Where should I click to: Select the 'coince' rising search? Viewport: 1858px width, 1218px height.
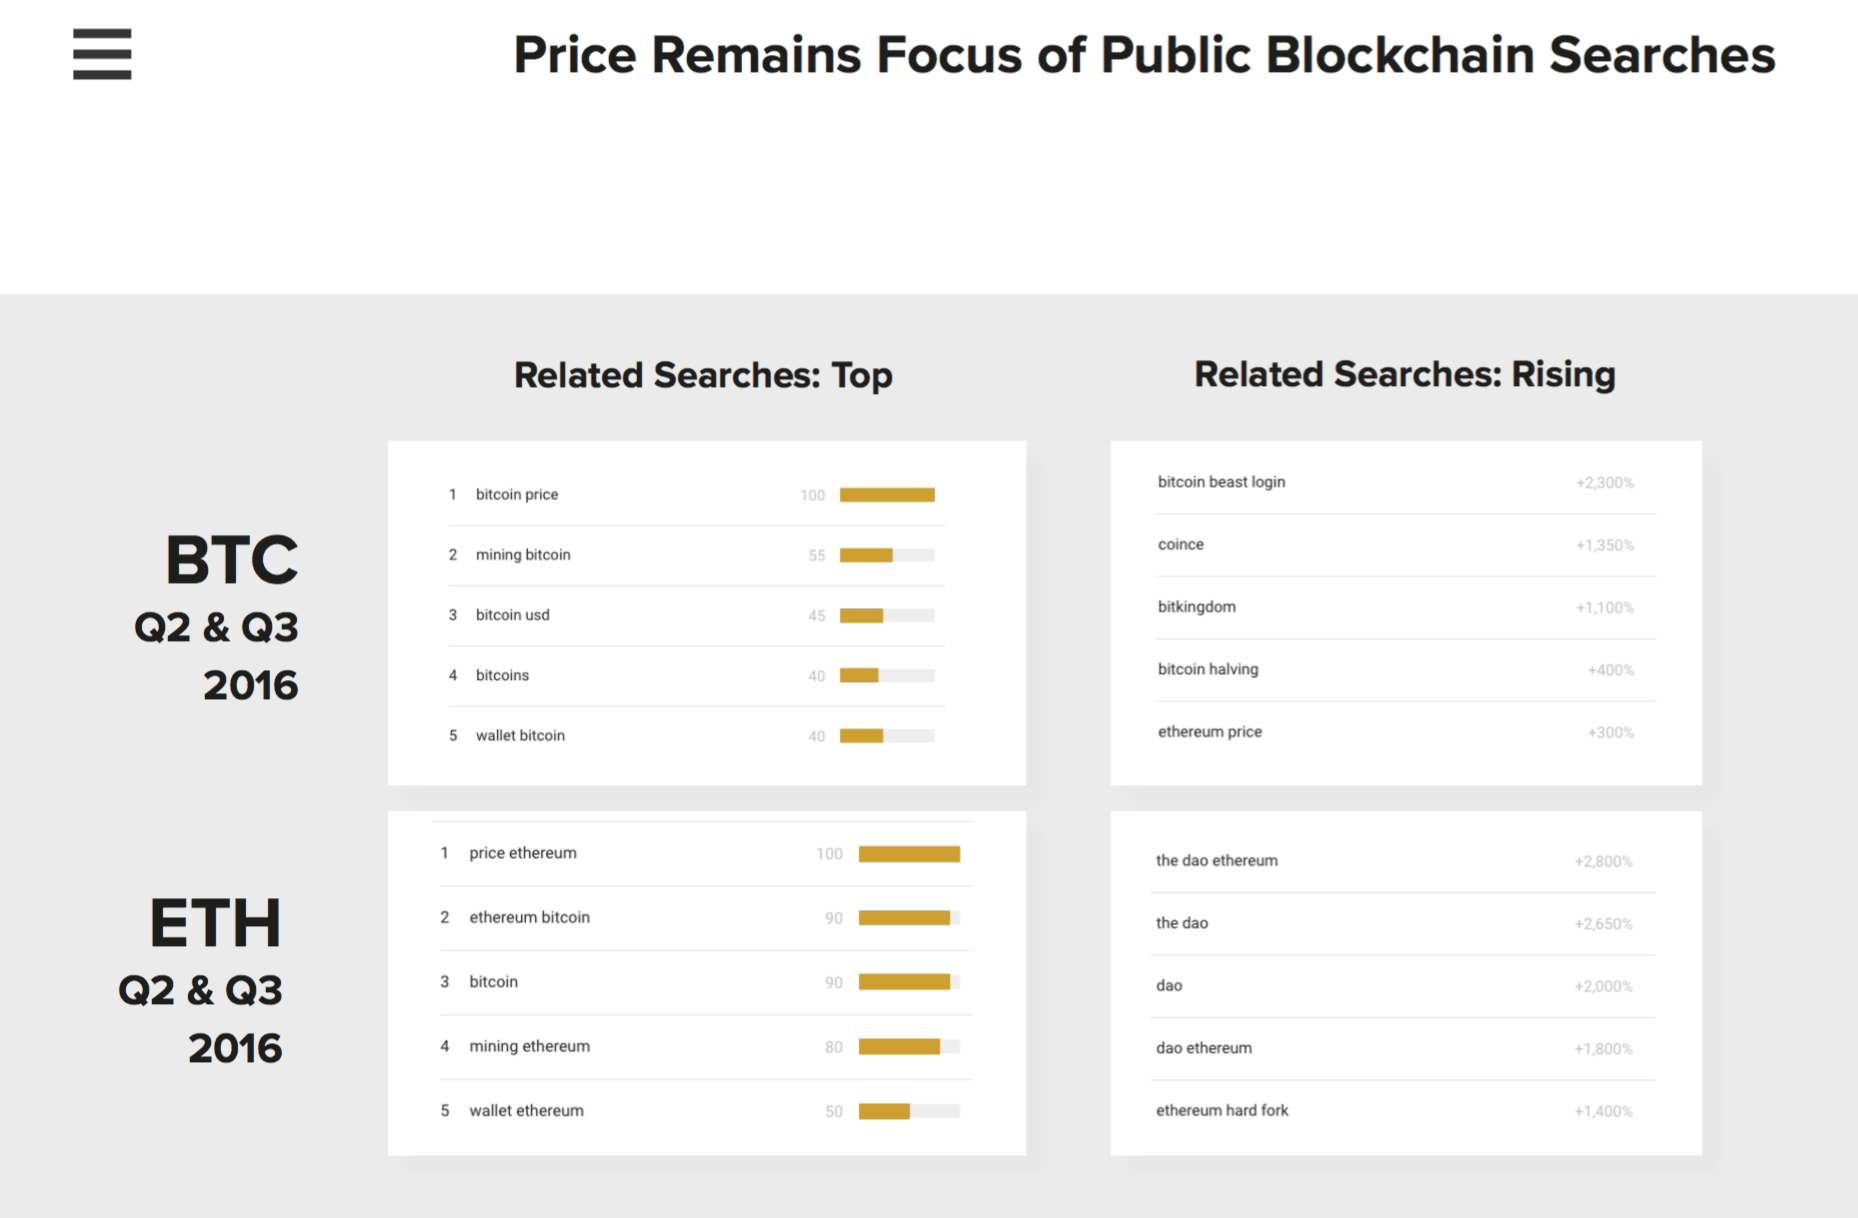point(1180,545)
